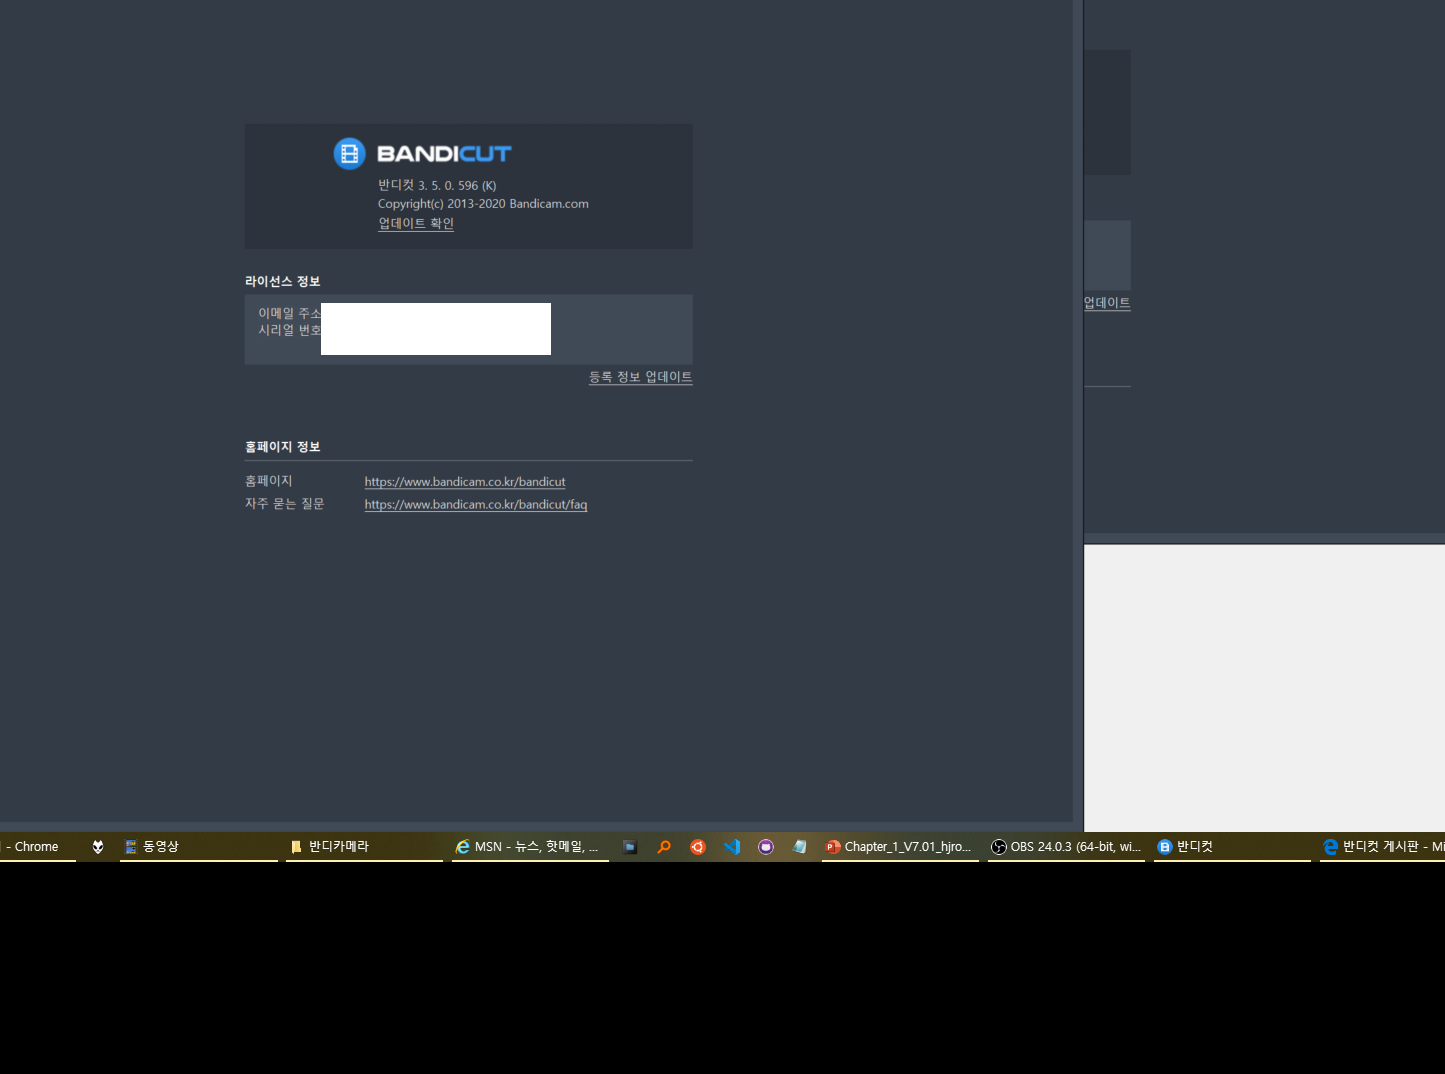This screenshot has height=1074, width=1445.
Task: Open the bandicut/faq link
Action: (476, 505)
